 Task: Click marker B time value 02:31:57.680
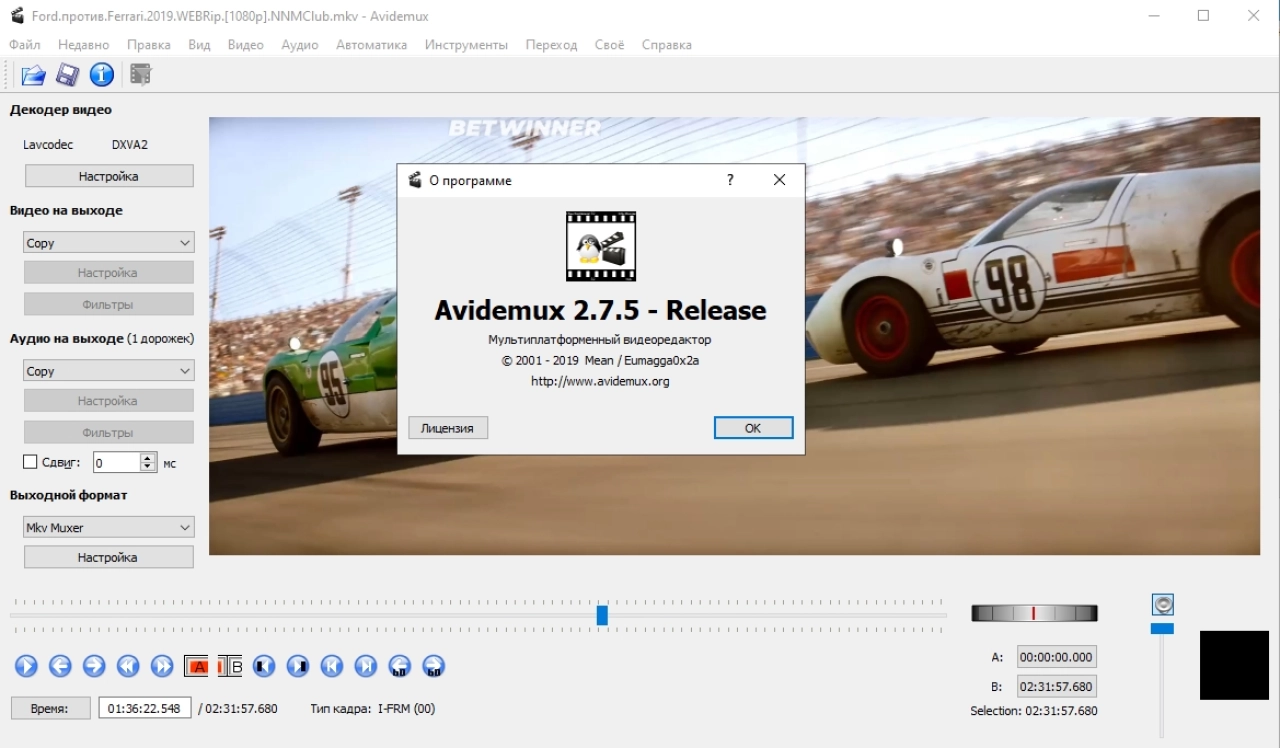click(1056, 687)
